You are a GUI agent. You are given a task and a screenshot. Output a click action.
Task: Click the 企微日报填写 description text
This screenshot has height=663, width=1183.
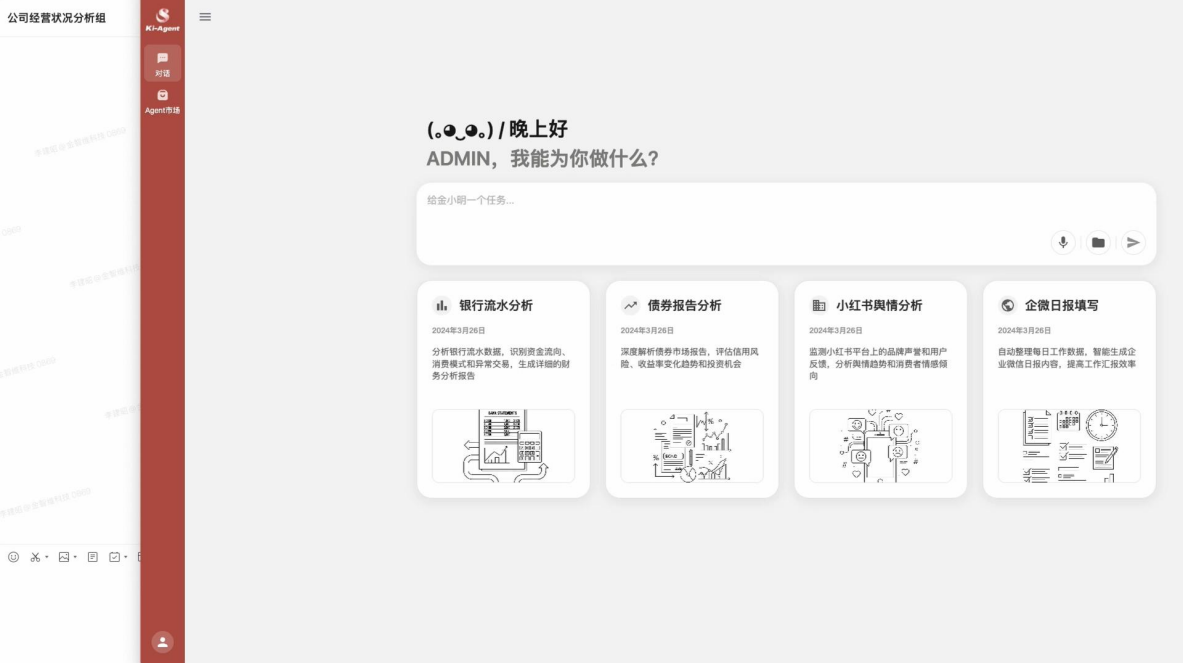(x=1067, y=358)
